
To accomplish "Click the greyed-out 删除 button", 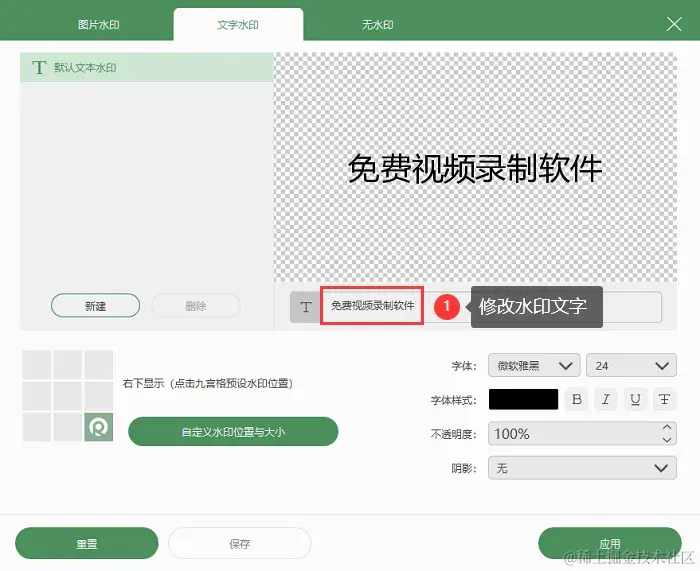I will coord(196,306).
